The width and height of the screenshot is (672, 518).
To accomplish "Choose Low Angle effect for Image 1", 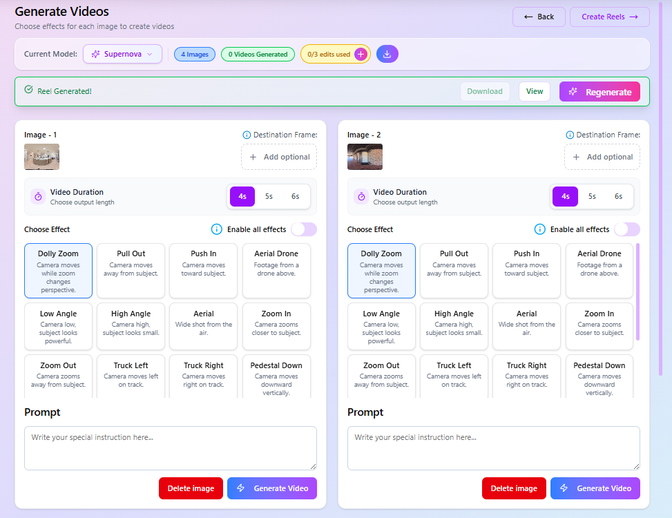I will [58, 326].
